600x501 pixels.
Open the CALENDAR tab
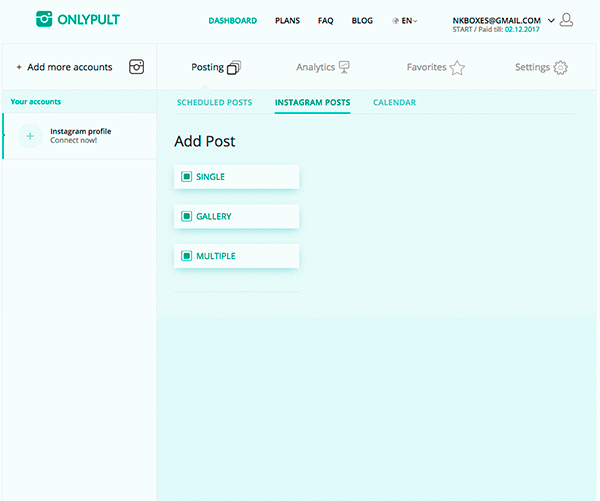click(x=395, y=102)
